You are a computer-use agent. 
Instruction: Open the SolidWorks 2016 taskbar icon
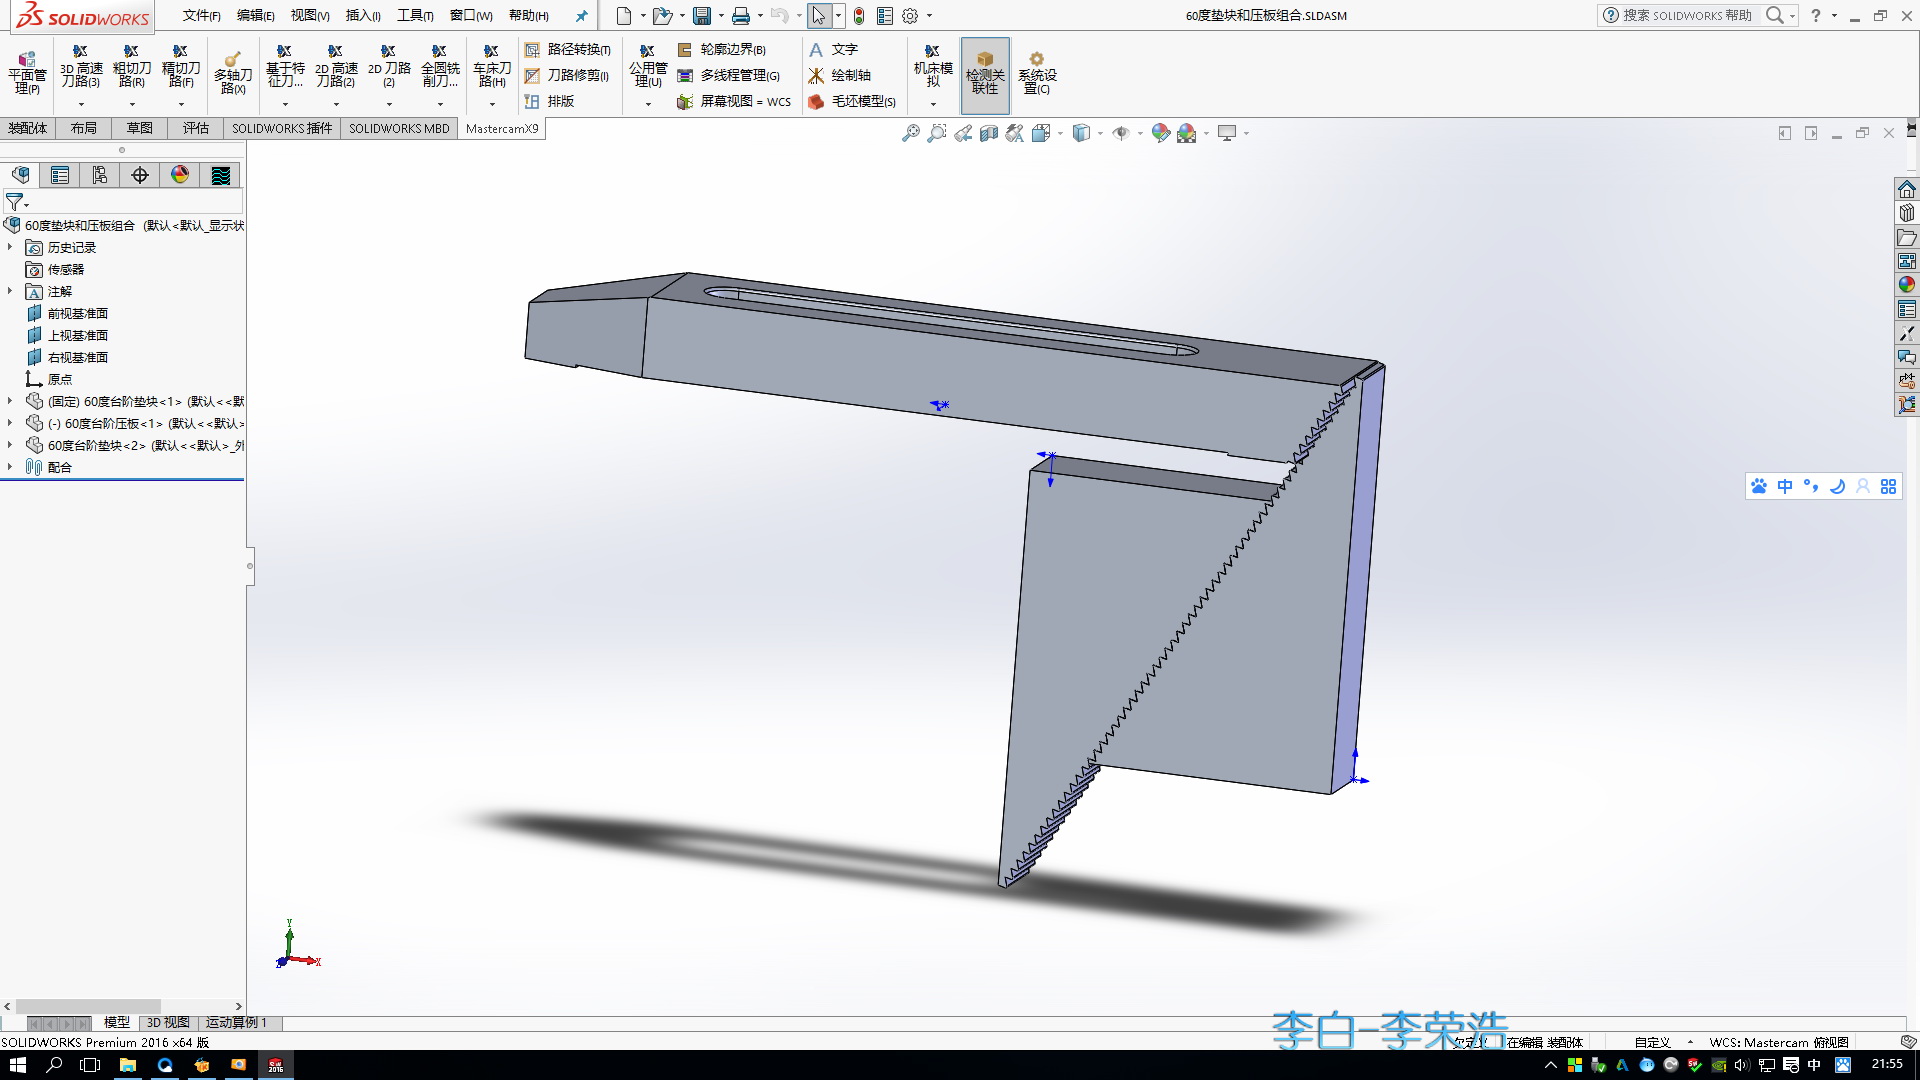point(274,1065)
